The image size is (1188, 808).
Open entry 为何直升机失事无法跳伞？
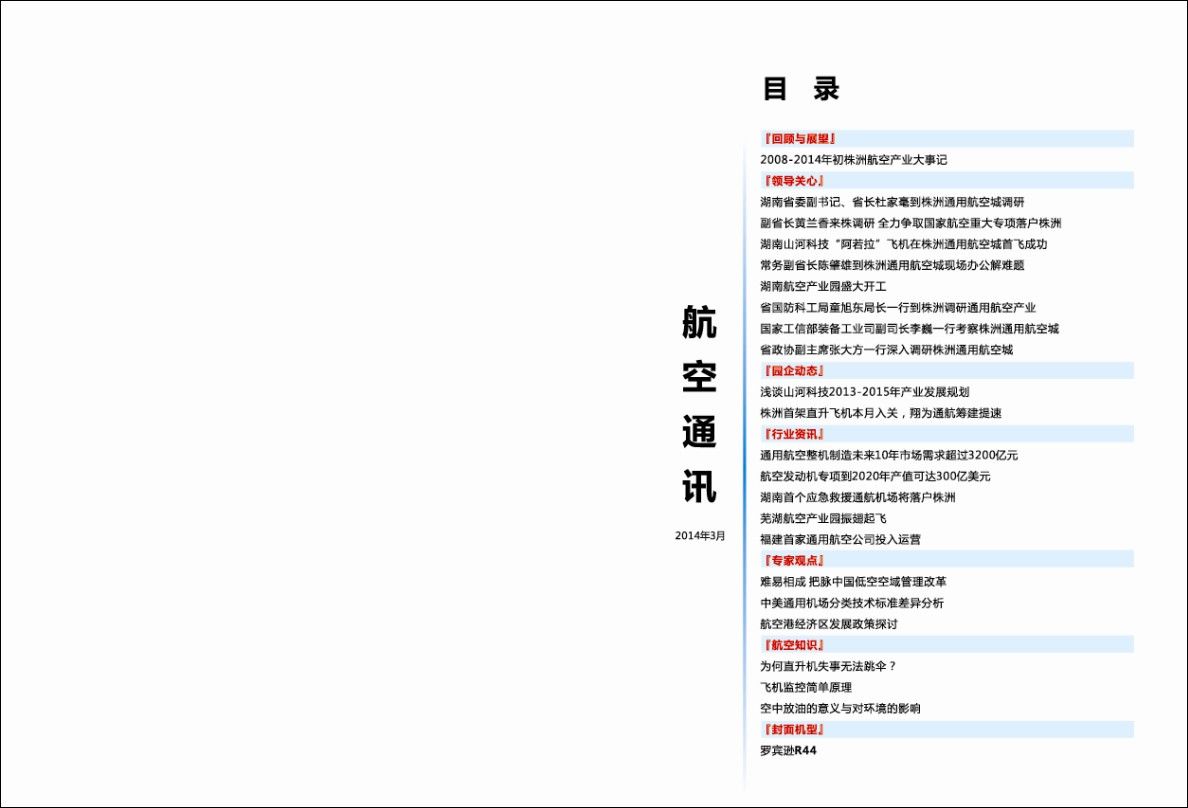click(829, 666)
